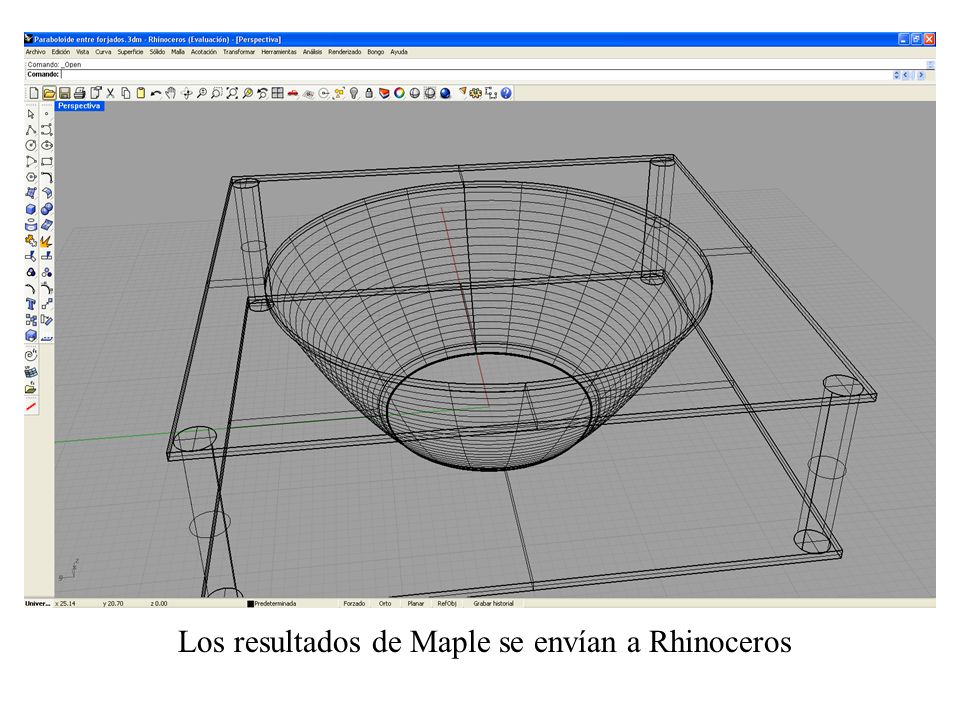The height and width of the screenshot is (720, 960).
Task: Select the Ellipse tool
Action: pyautogui.click(x=47, y=146)
